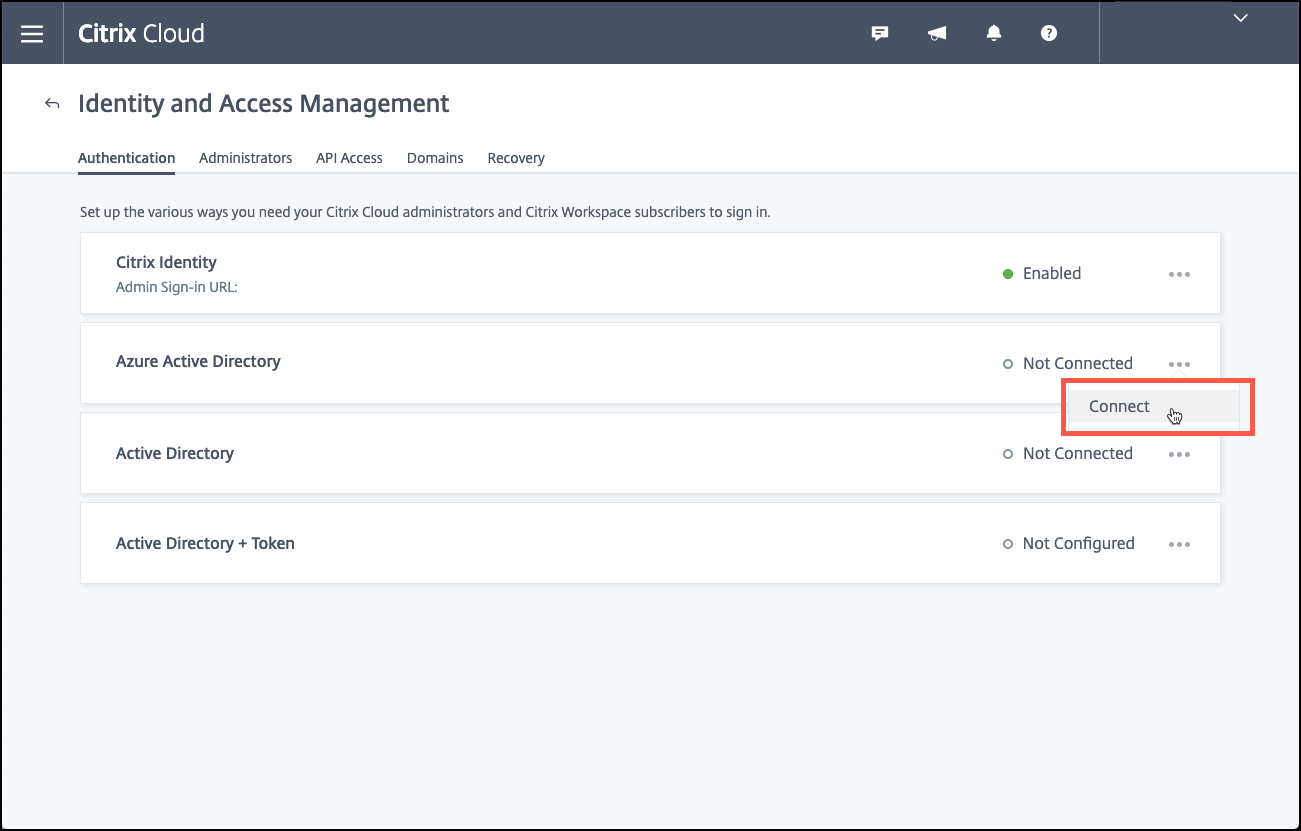1301x831 pixels.
Task: Open Citrix Identity ellipsis options
Action: click(x=1179, y=274)
